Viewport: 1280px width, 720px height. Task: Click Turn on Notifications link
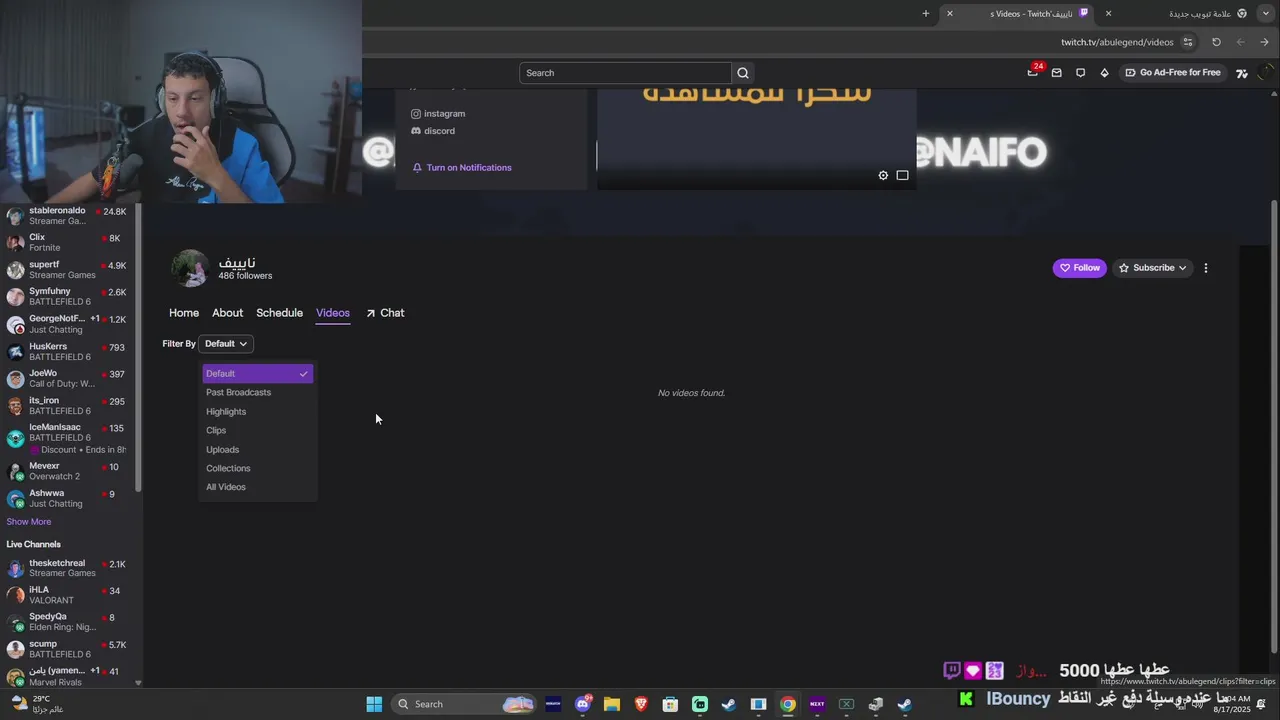pos(462,168)
